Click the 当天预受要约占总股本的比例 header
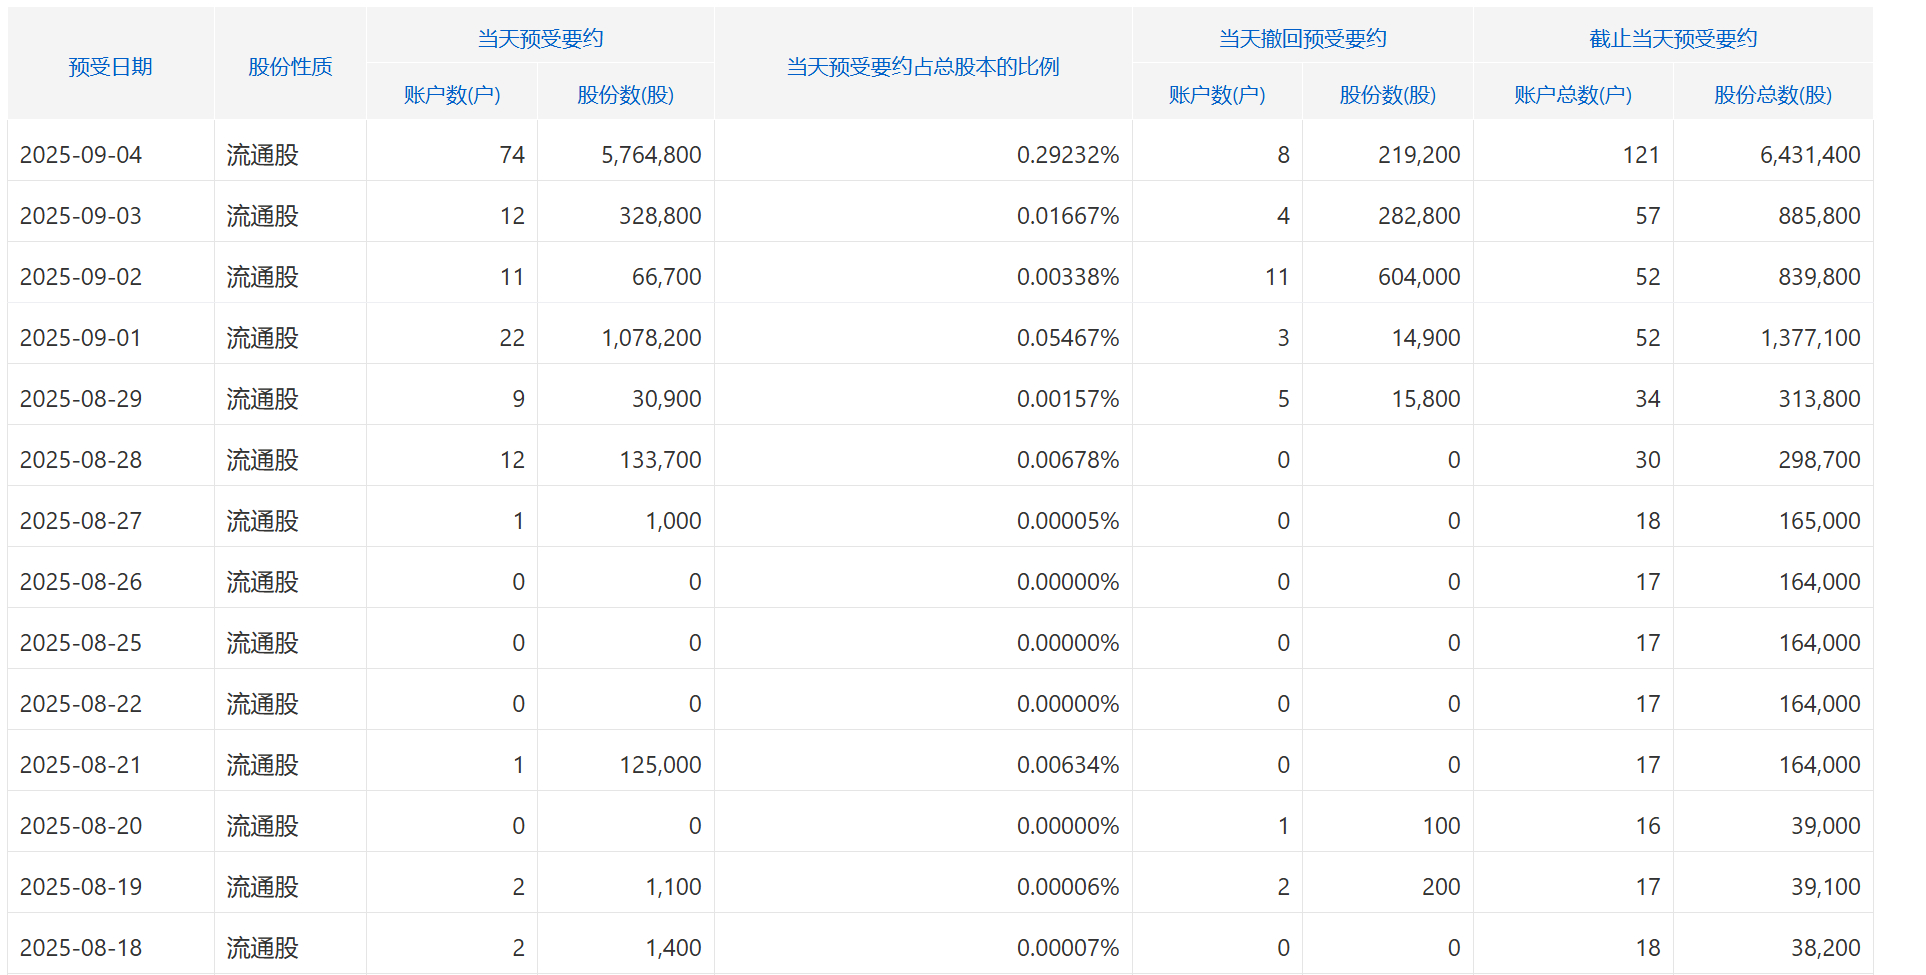Image resolution: width=1926 pixels, height=975 pixels. [922, 67]
